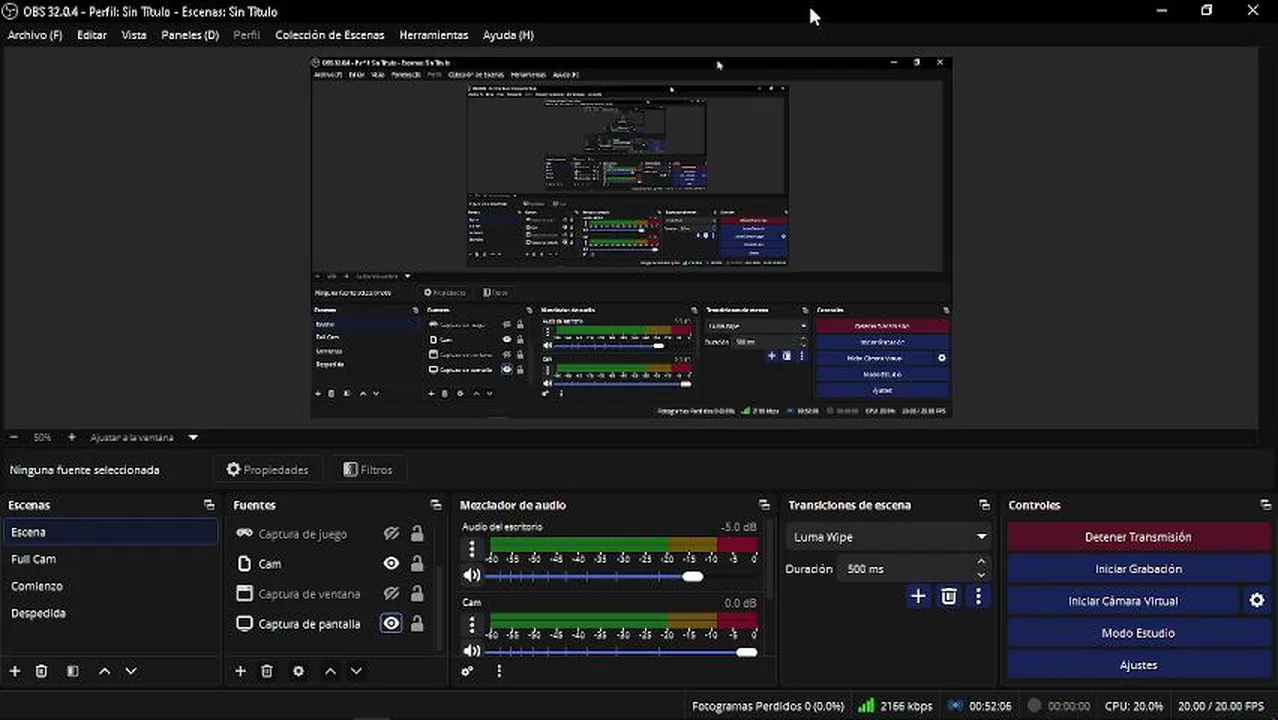This screenshot has width=1278, height=720.
Task: Open the Paneles (D) menu
Action: pyautogui.click(x=190, y=35)
